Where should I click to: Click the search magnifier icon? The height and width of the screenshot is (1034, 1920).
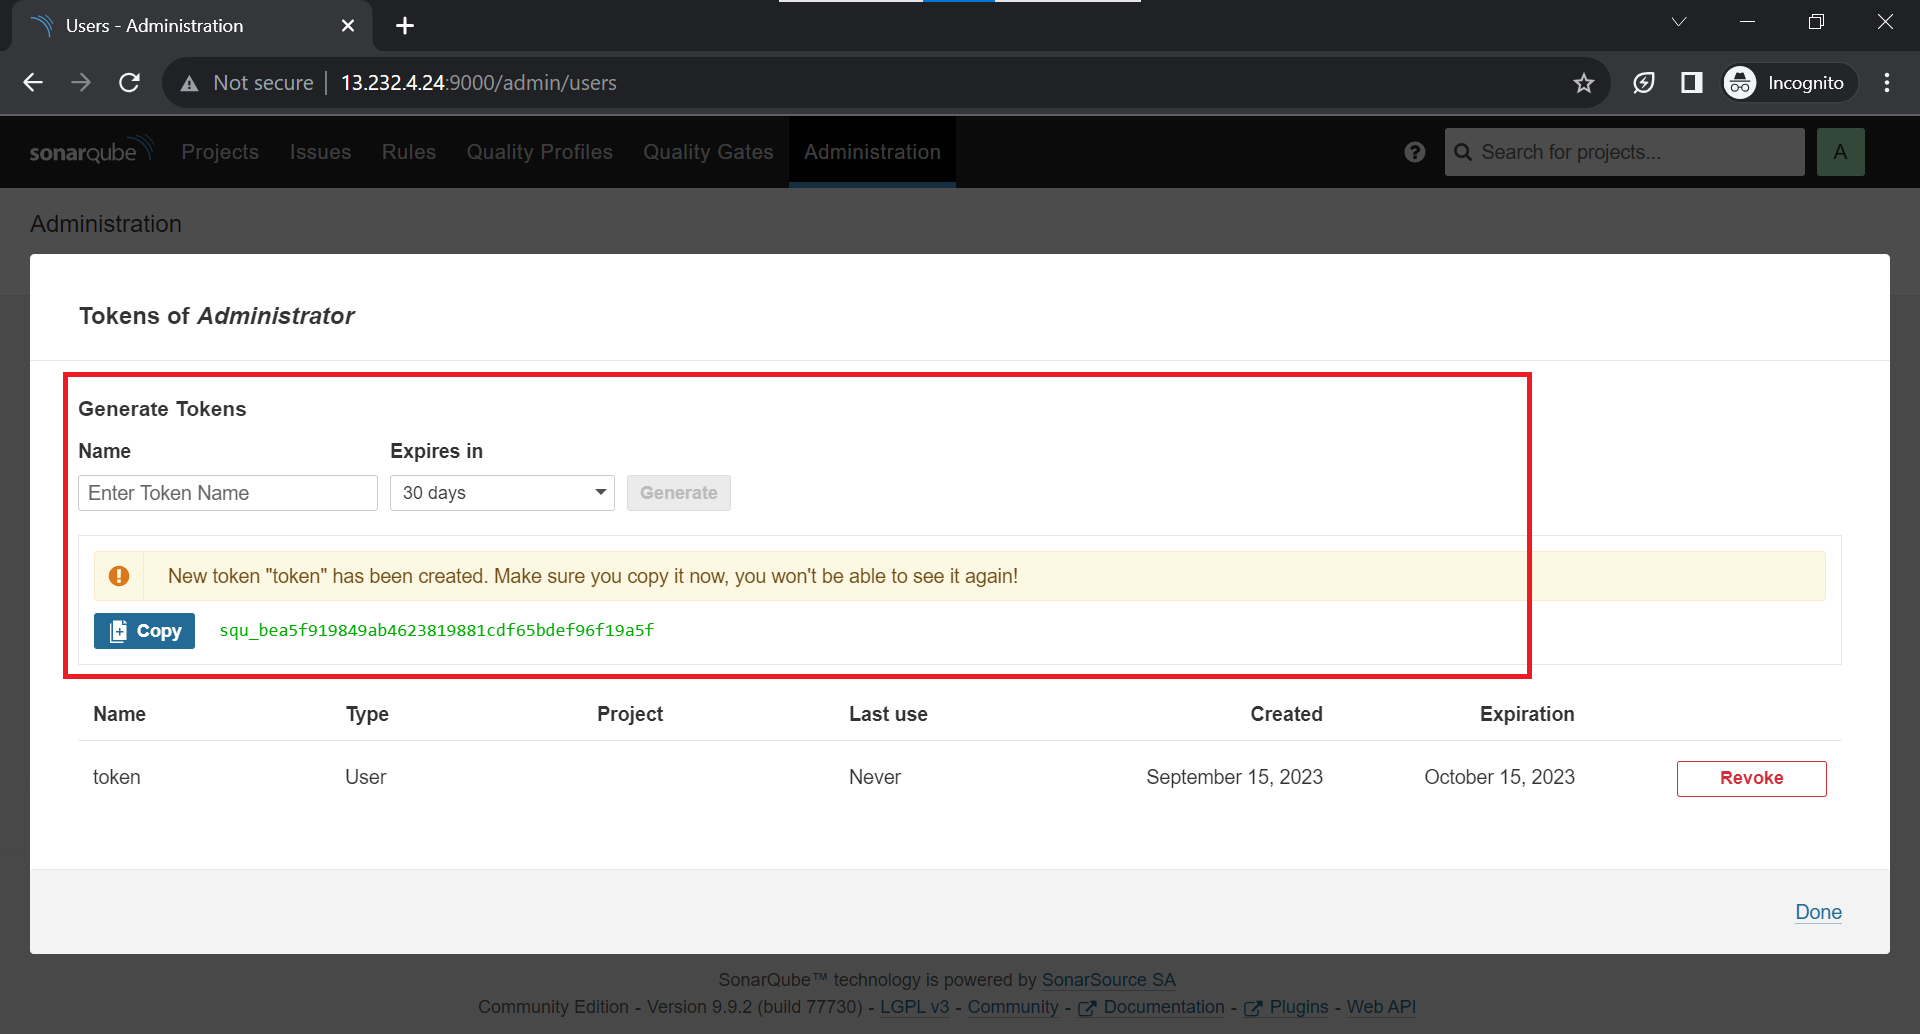pos(1464,152)
